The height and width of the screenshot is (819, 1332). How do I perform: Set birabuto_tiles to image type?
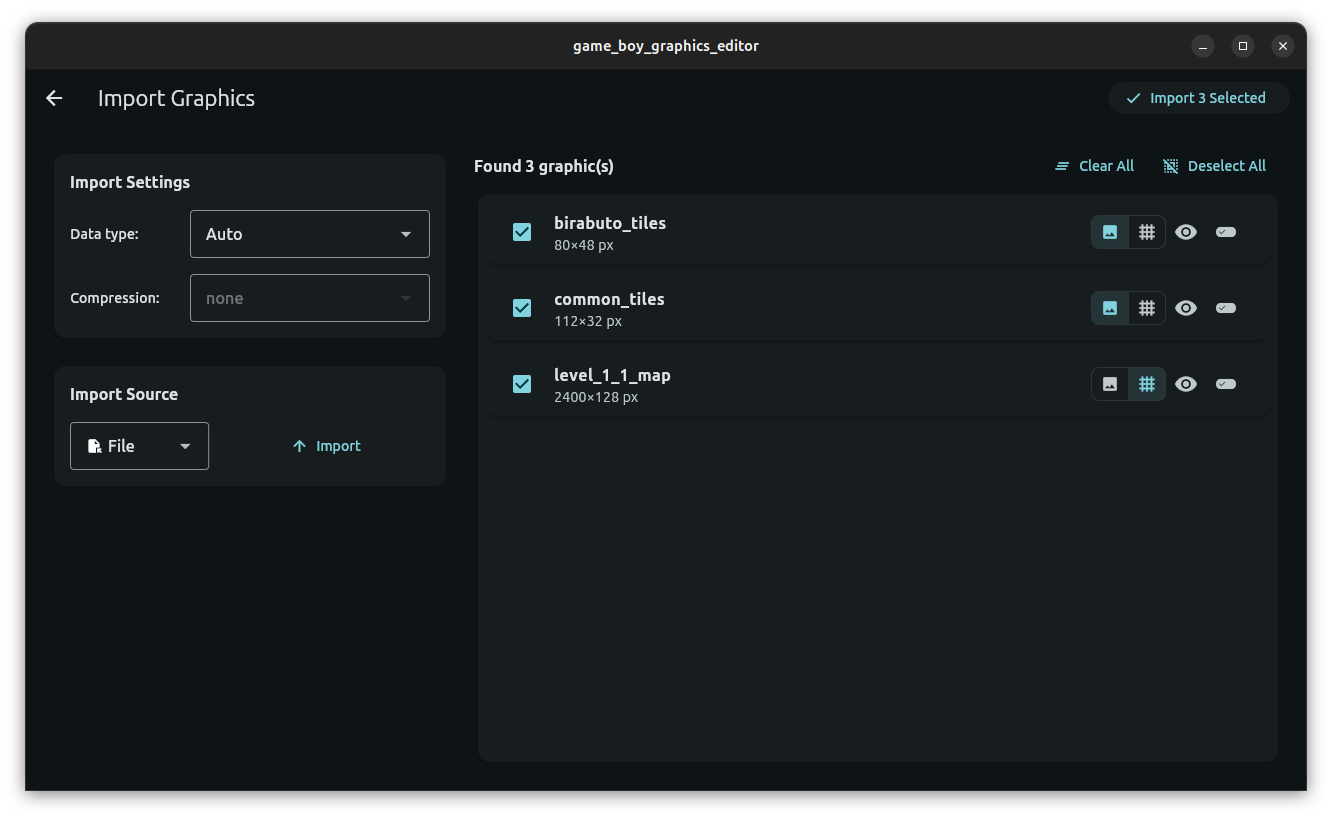tap(1110, 232)
